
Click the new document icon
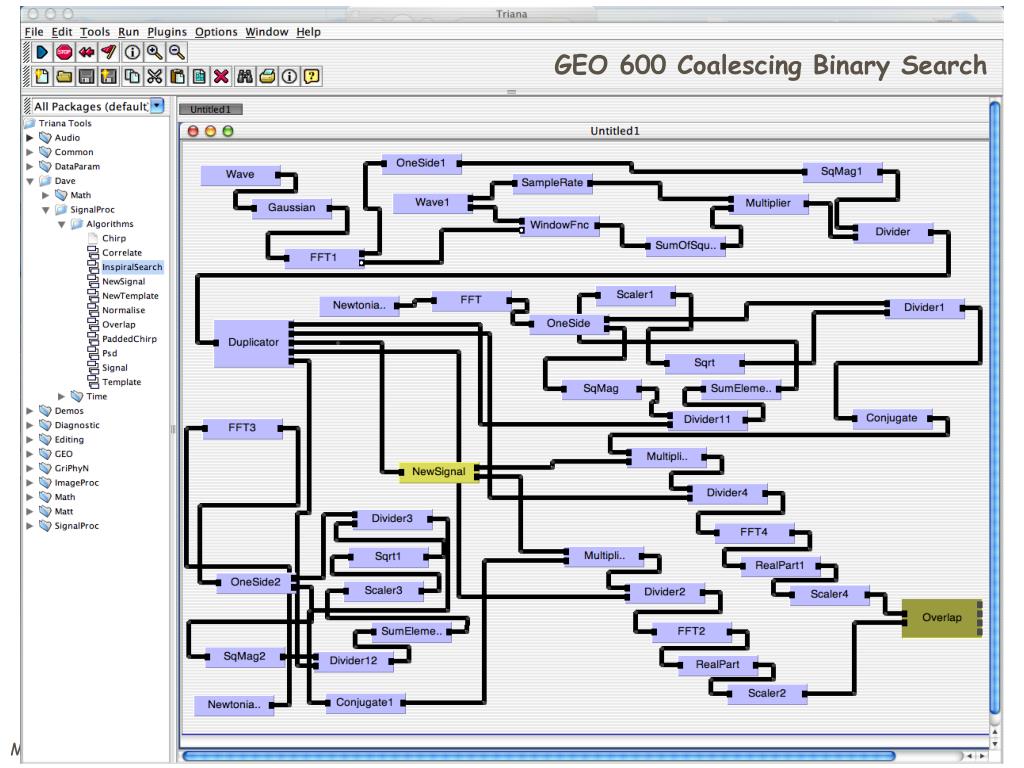pos(42,76)
